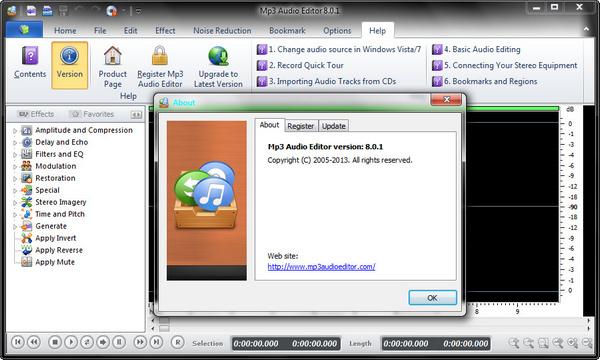Screen dimensions: 600x360
Task: Click OK in the About dialog
Action: [432, 298]
